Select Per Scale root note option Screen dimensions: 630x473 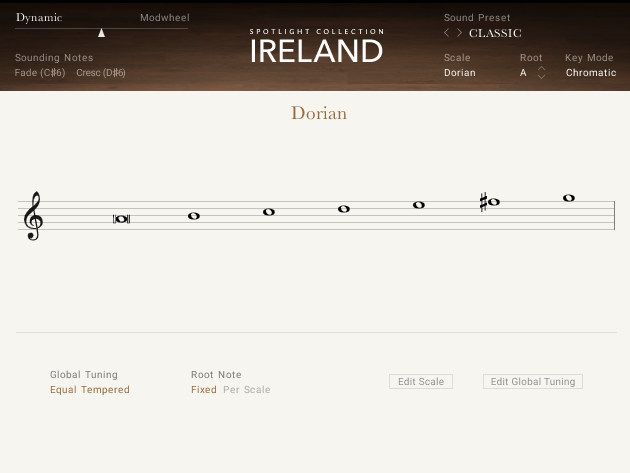click(x=247, y=390)
